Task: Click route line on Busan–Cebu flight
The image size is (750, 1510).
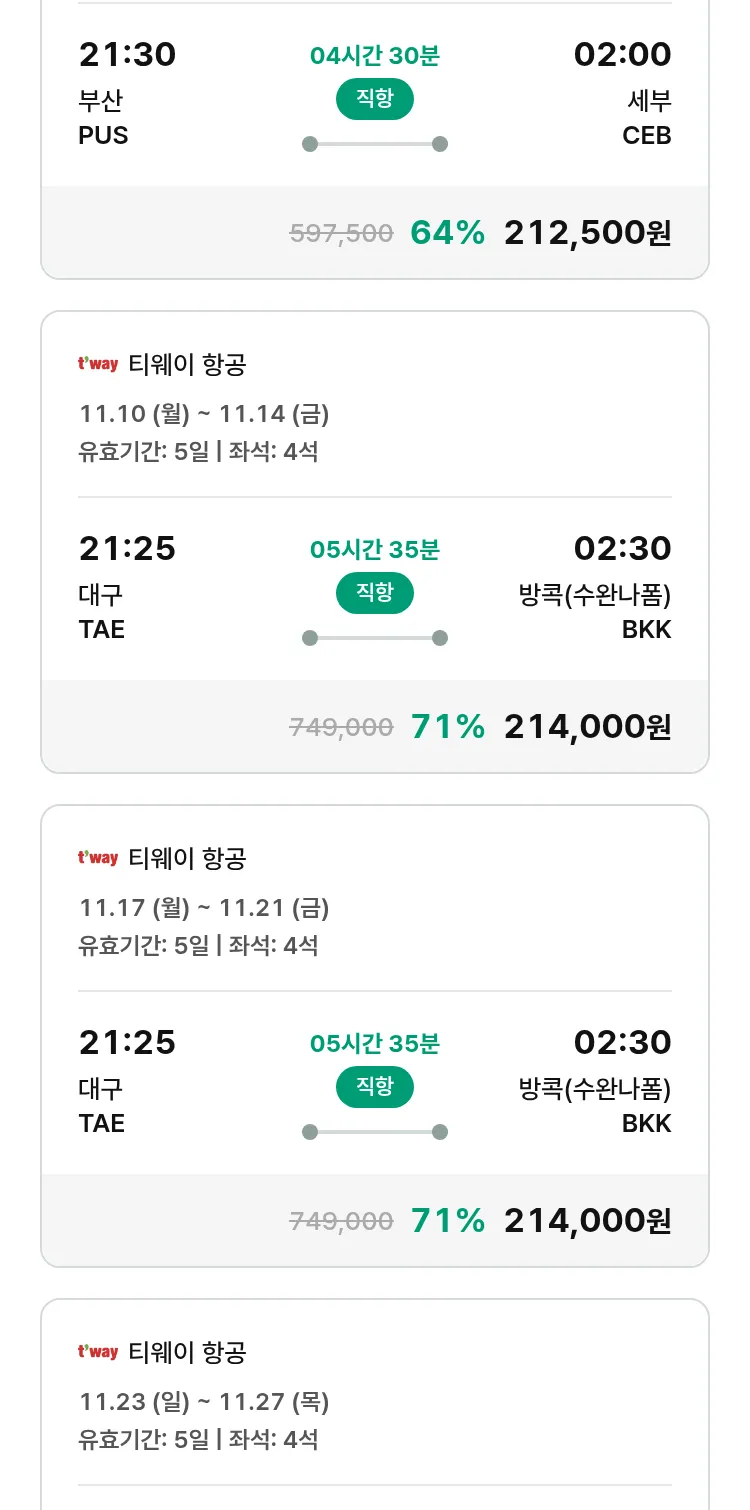Action: (x=374, y=144)
